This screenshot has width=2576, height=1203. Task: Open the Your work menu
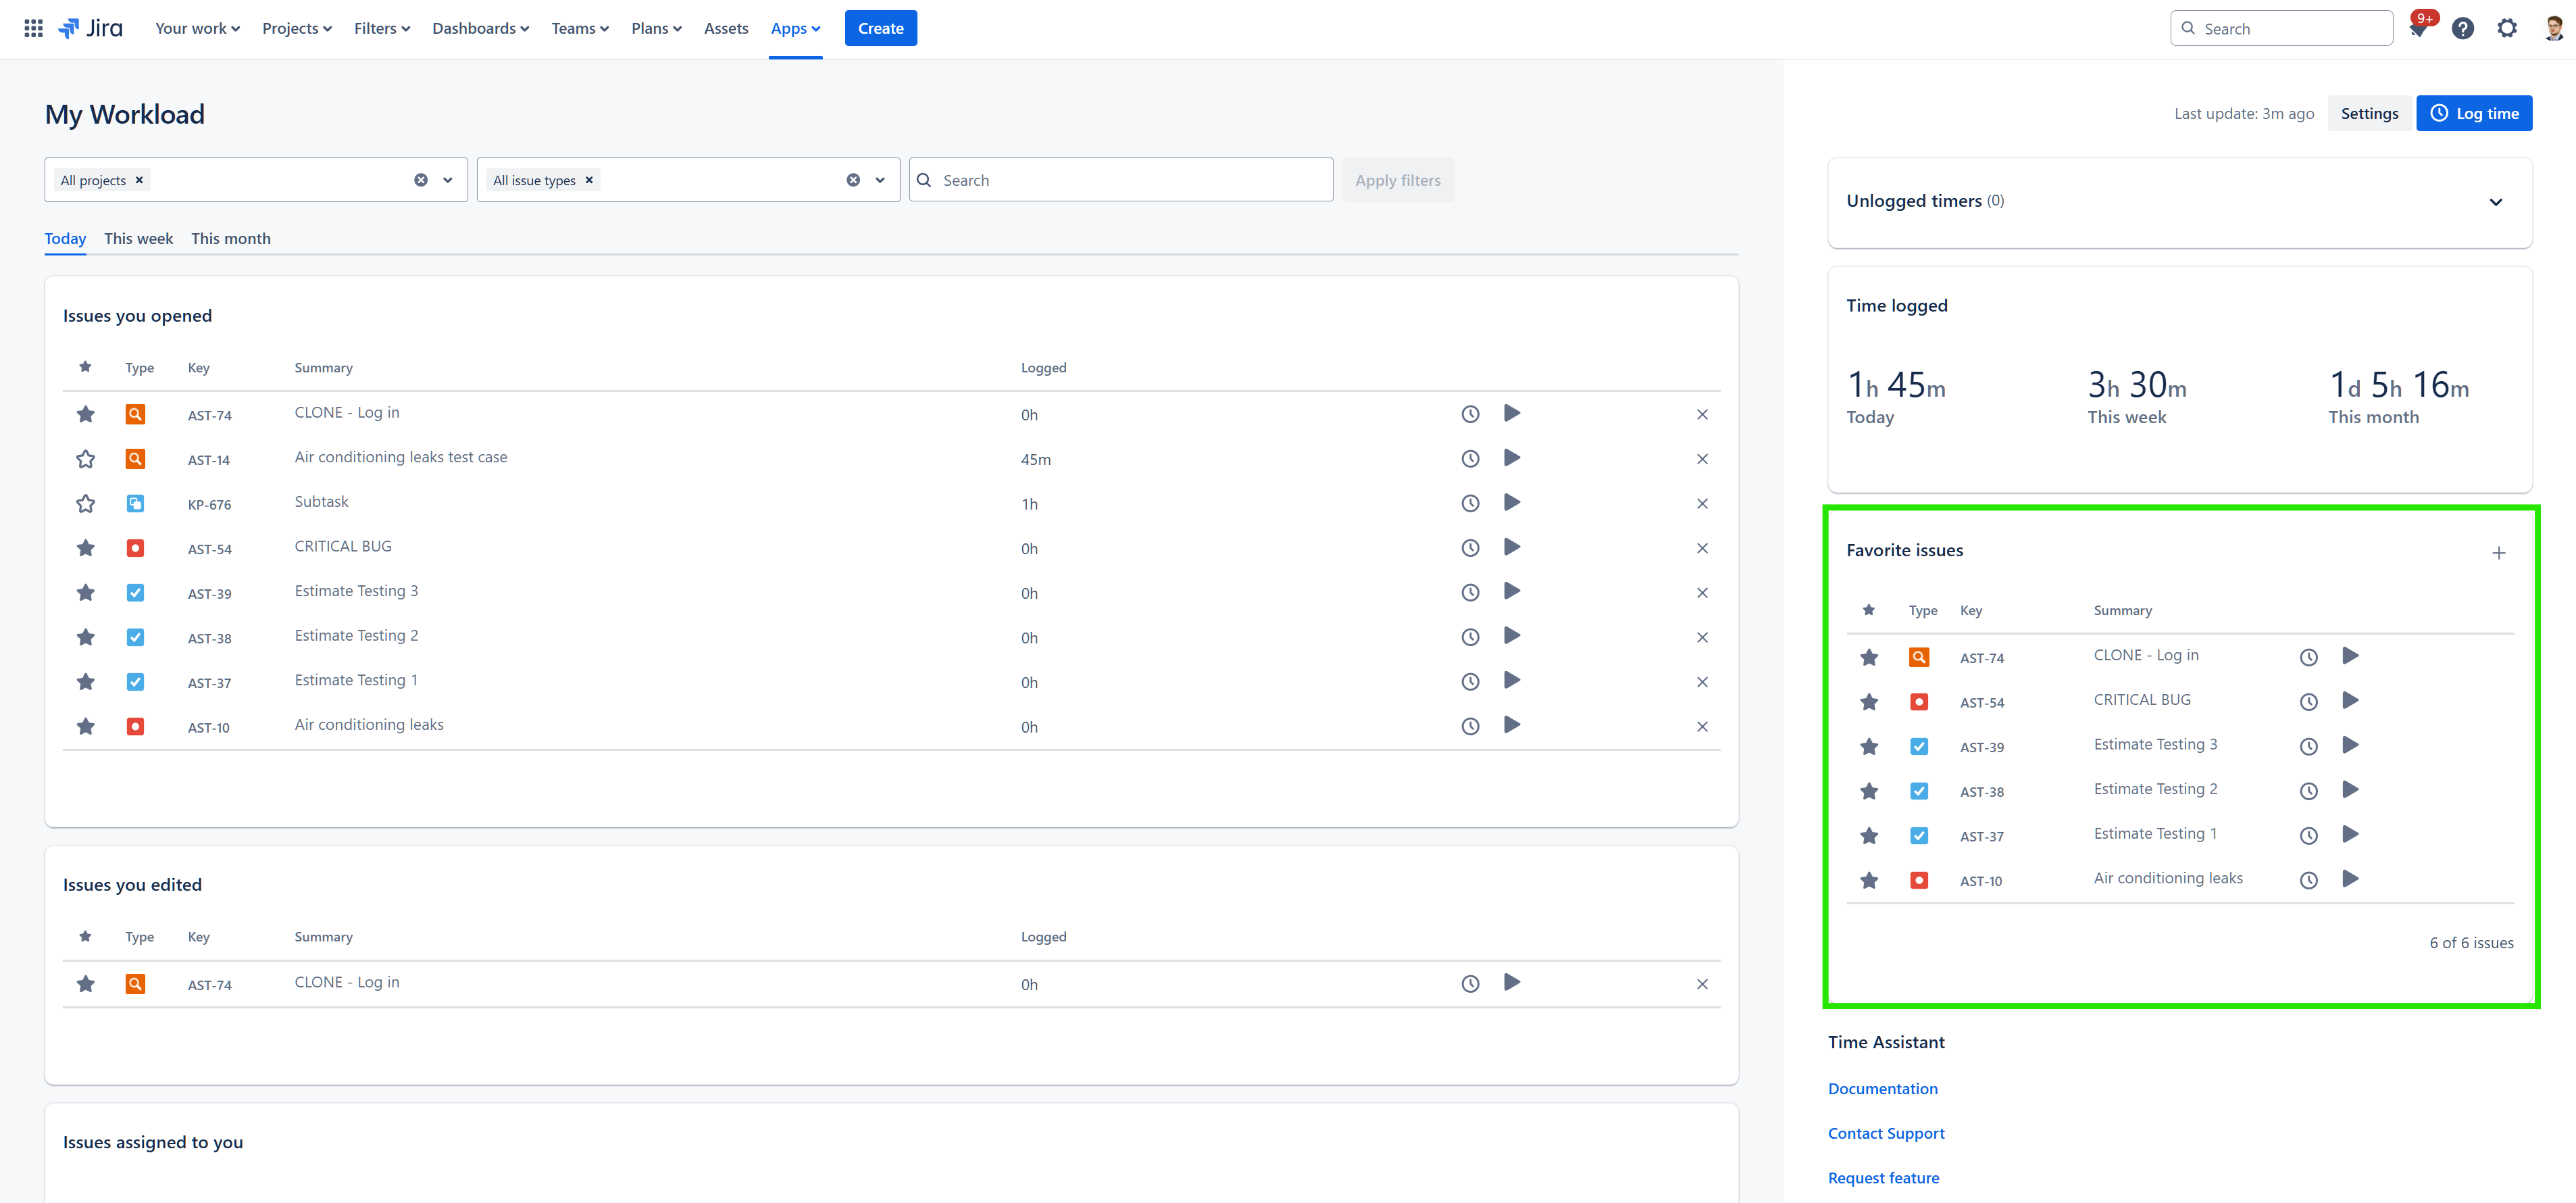pos(197,28)
